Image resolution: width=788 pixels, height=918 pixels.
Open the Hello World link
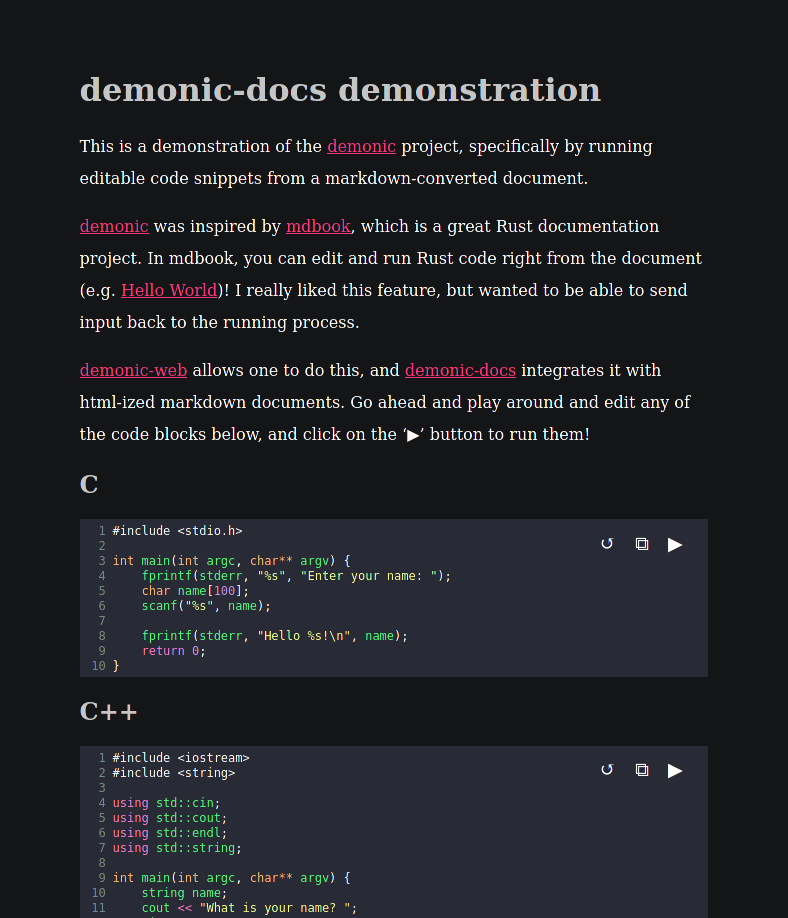click(169, 290)
